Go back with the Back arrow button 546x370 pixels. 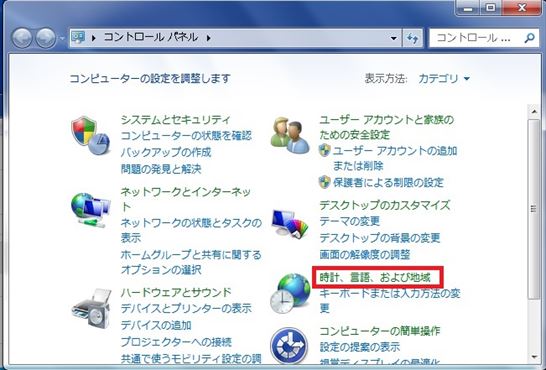tap(22, 38)
